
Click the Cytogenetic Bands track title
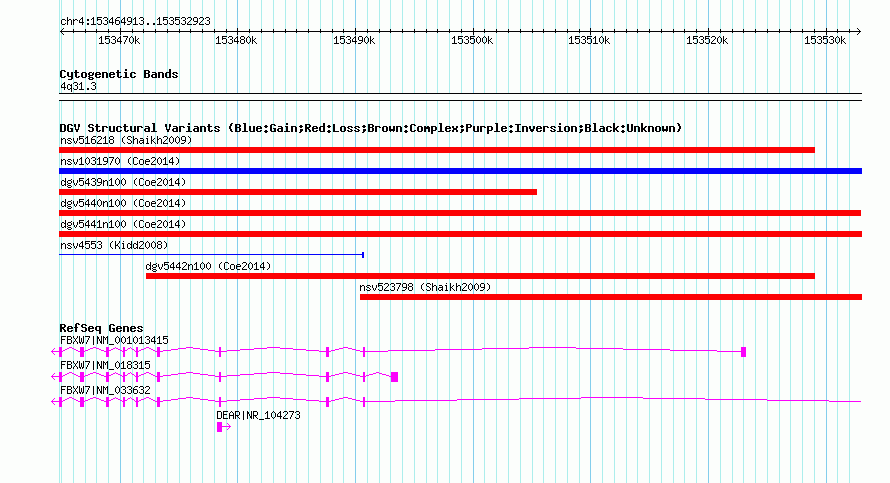click(x=119, y=74)
